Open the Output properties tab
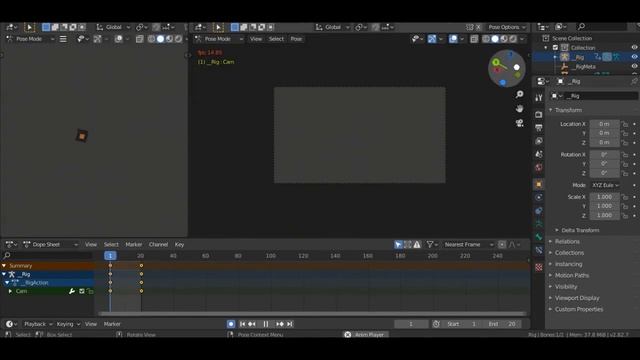 click(539, 128)
